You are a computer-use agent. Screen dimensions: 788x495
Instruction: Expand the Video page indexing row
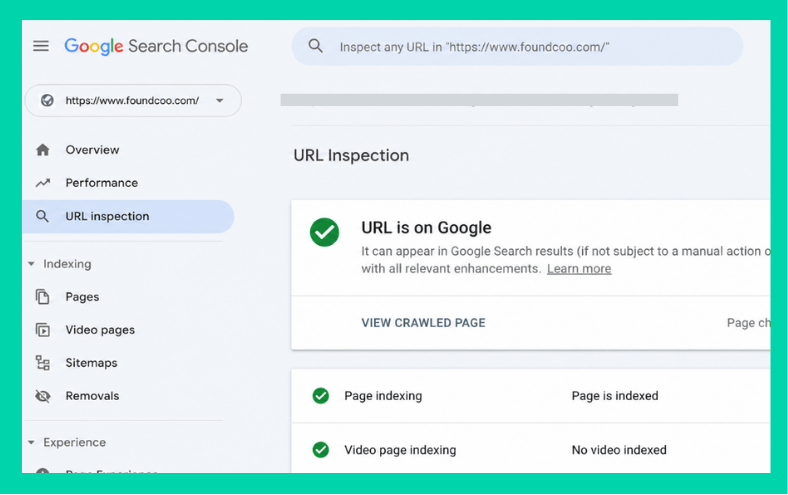pyautogui.click(x=531, y=449)
